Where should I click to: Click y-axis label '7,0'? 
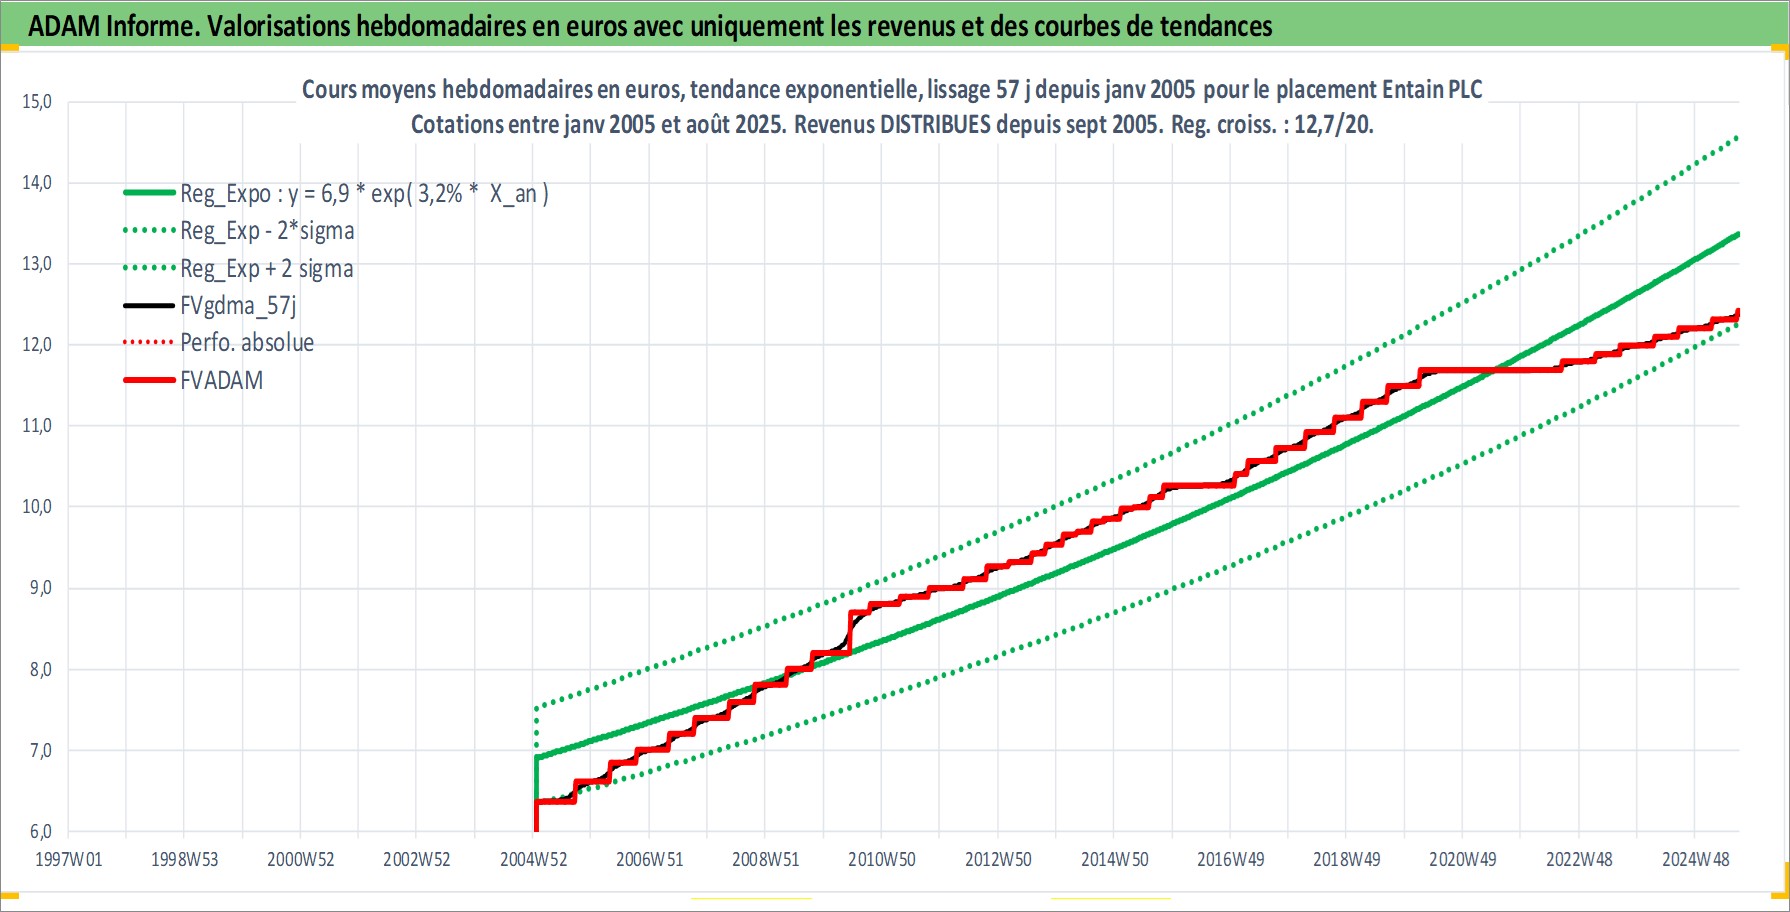pos(41,751)
